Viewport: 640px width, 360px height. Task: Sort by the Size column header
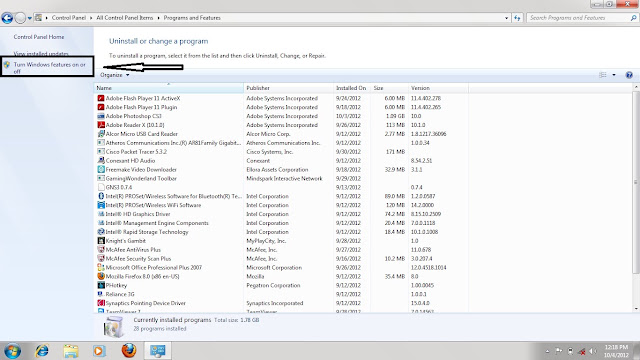(x=389, y=88)
